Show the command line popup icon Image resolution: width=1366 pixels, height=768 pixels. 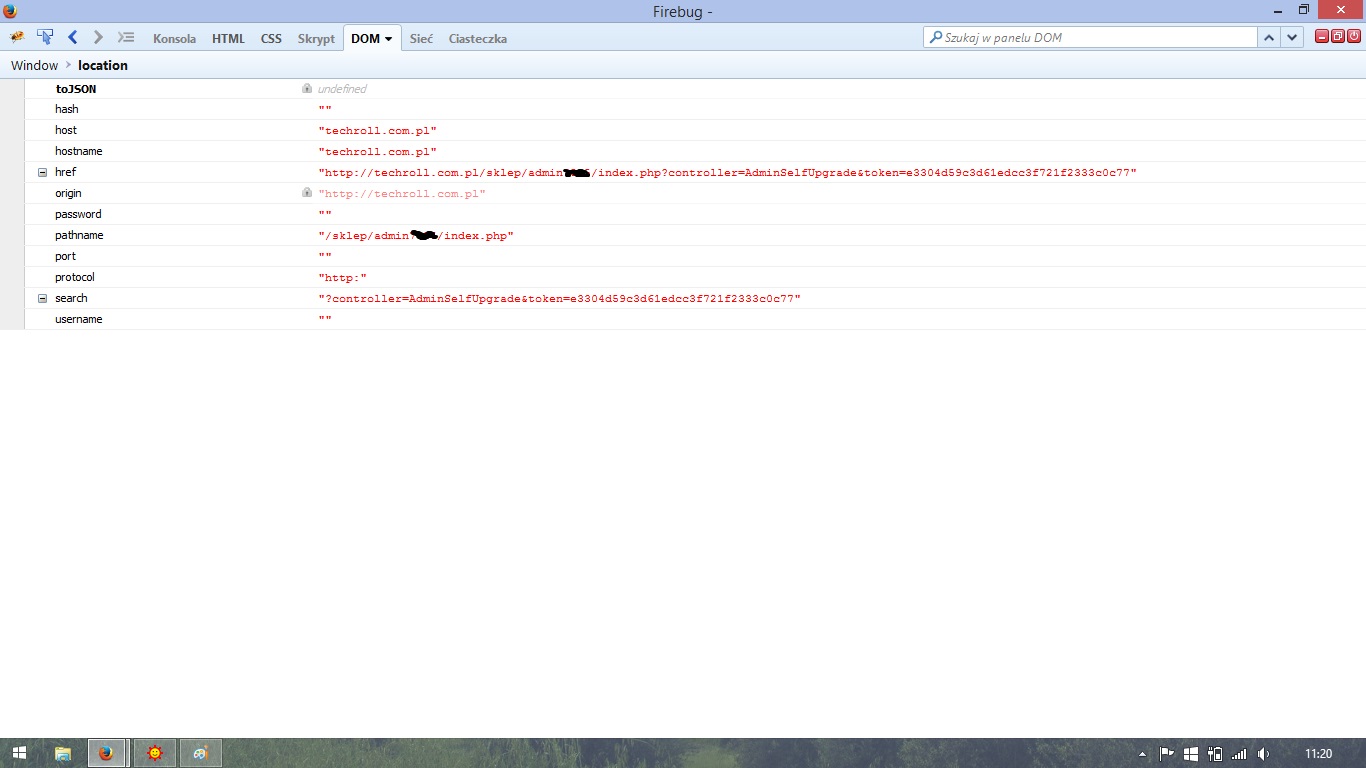[126, 37]
